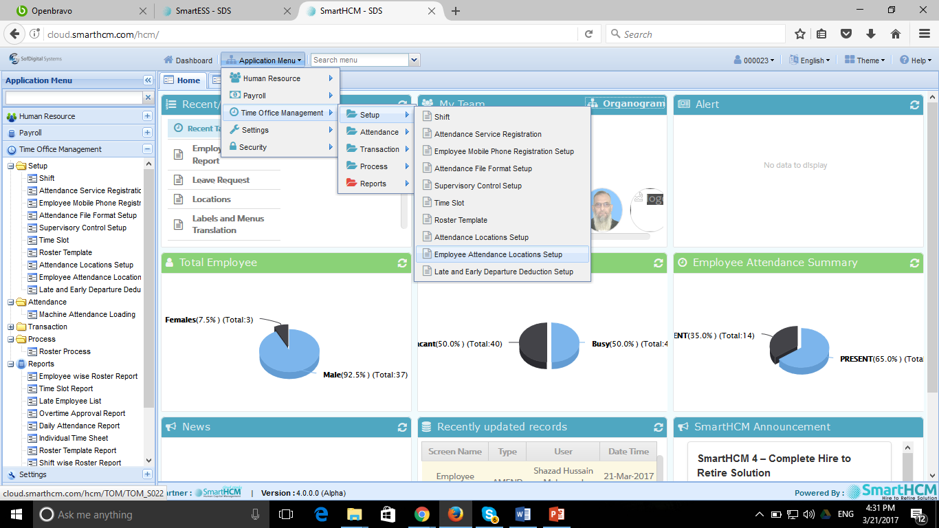The height and width of the screenshot is (528, 939).
Task: Expand Human Resource section in sidebar
Action: pos(147,116)
